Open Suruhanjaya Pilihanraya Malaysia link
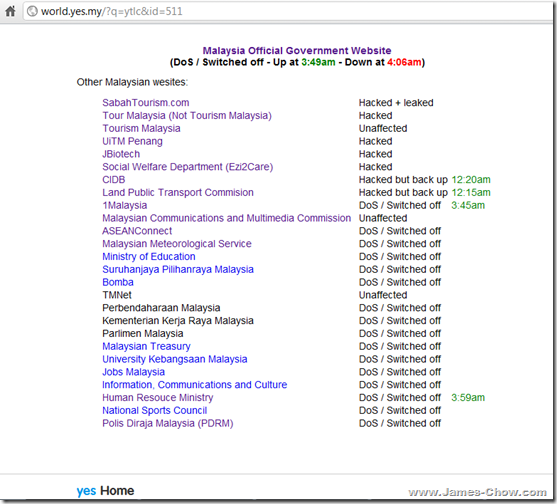This screenshot has width=557, height=504. click(178, 269)
